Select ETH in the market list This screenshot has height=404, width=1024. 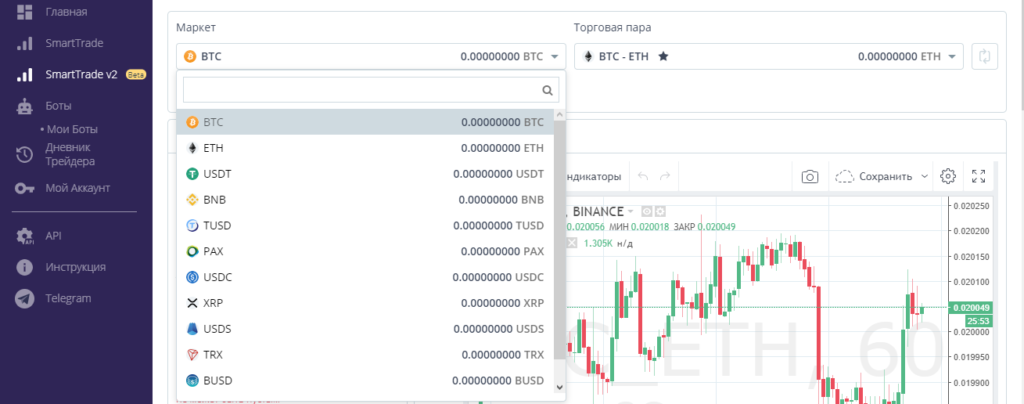pos(365,148)
